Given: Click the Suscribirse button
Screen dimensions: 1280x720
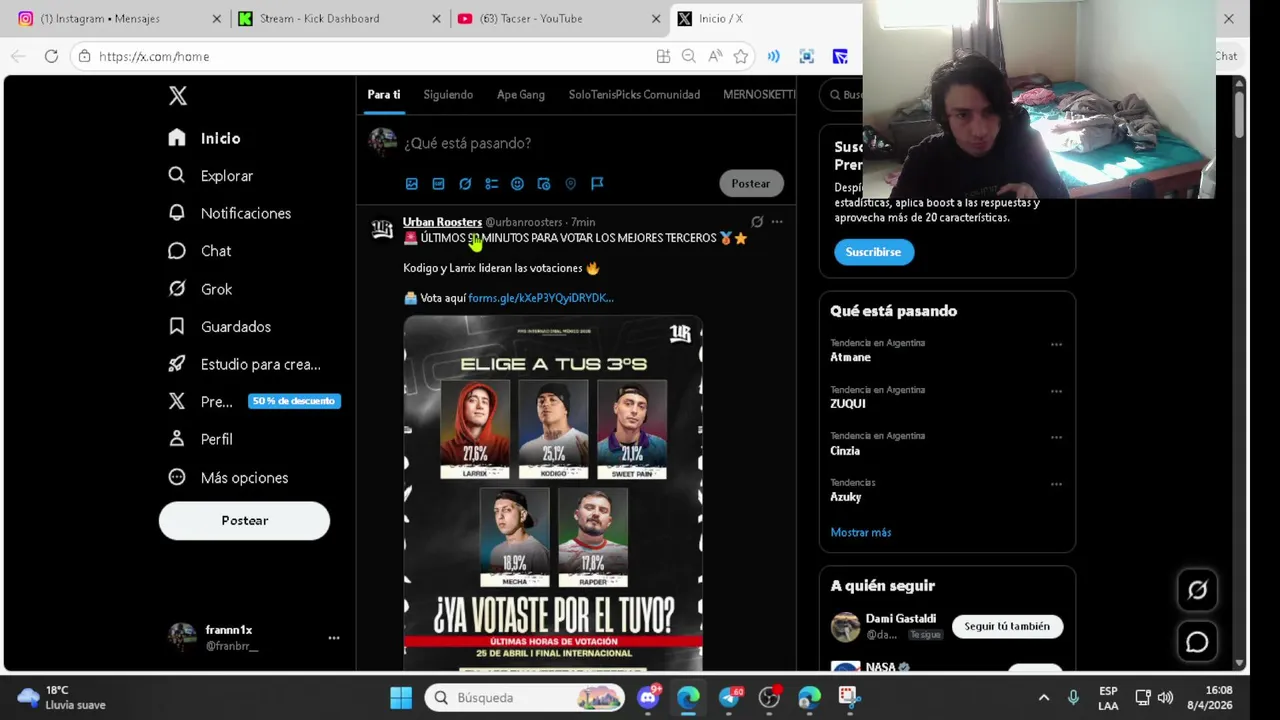Looking at the screenshot, I should pos(873,252).
